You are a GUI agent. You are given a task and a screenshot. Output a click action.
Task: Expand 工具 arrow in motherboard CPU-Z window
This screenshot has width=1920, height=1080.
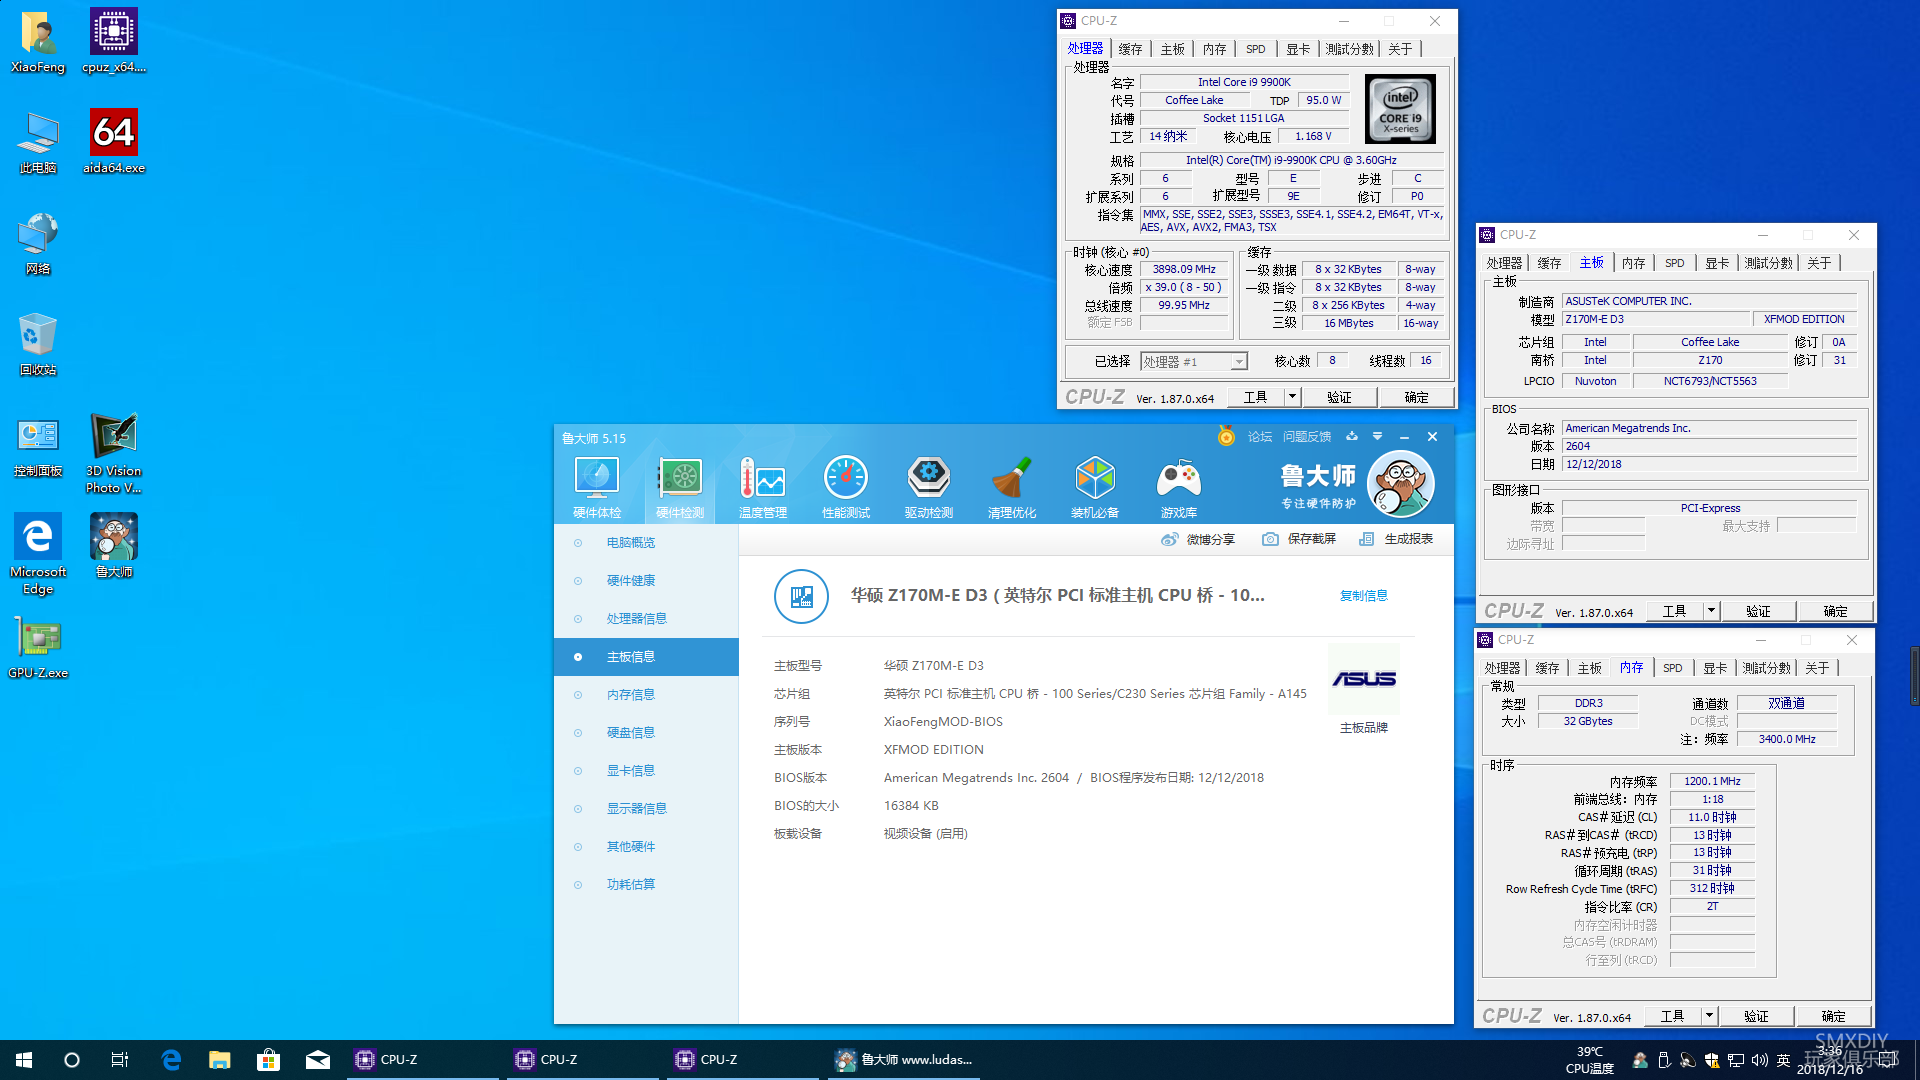pyautogui.click(x=1711, y=611)
